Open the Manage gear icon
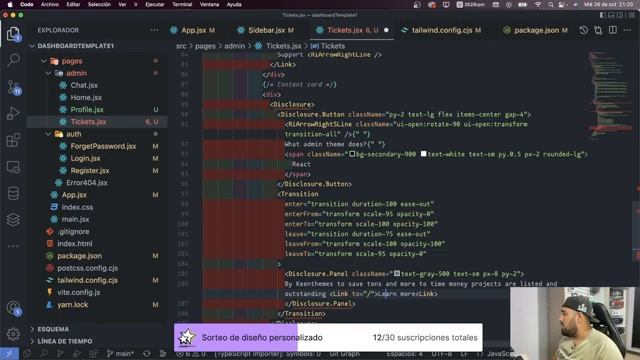Image resolution: width=640 pixels, height=360 pixels. click(x=13, y=334)
